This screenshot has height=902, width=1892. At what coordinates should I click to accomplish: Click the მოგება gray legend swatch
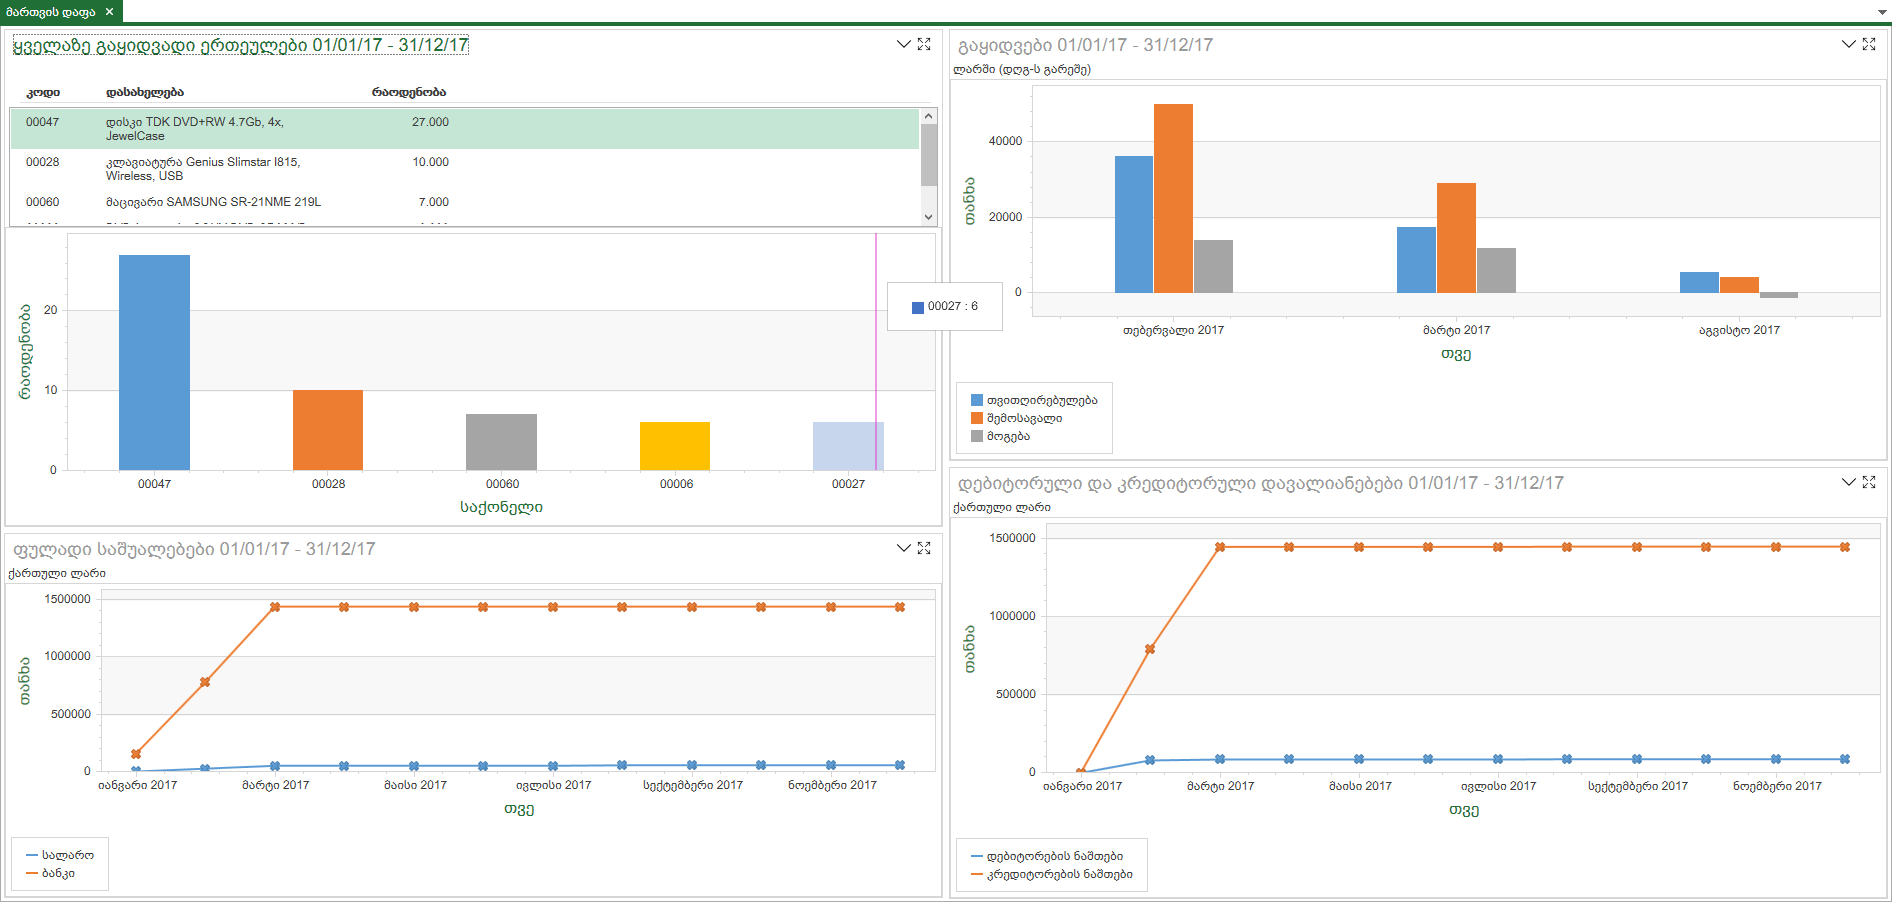977,436
